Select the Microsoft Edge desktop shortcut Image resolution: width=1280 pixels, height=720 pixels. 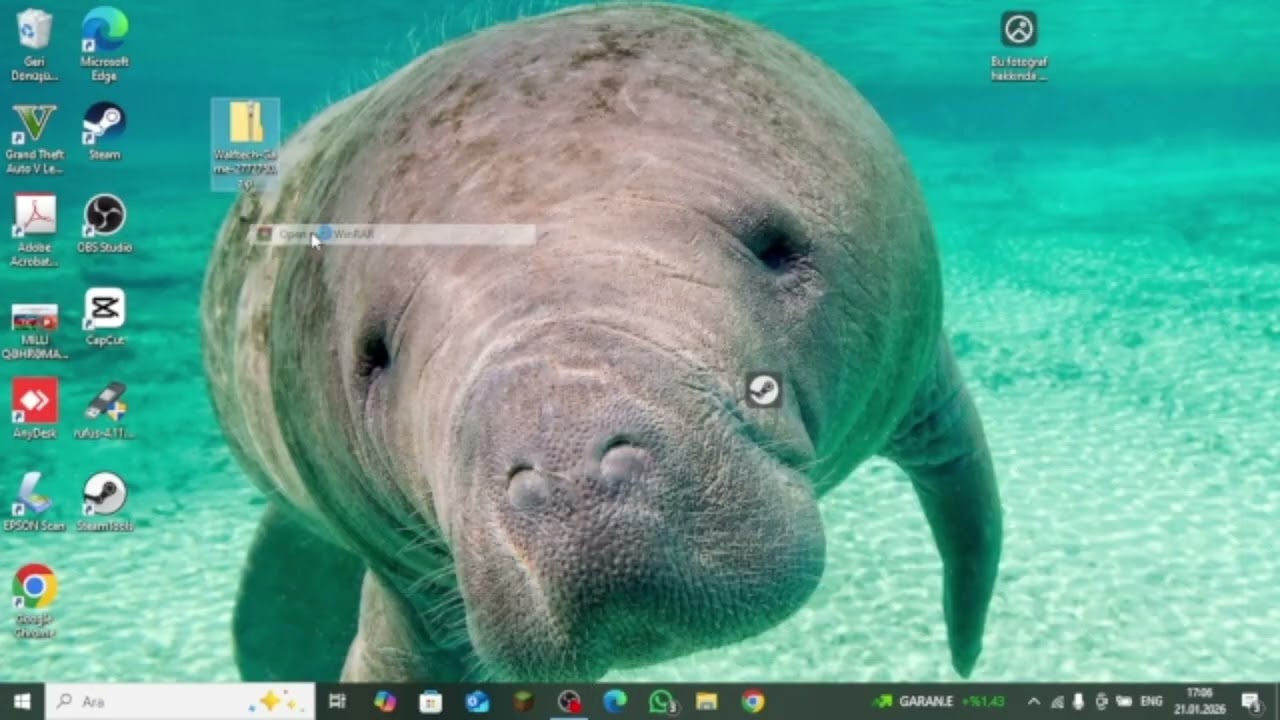click(x=104, y=44)
